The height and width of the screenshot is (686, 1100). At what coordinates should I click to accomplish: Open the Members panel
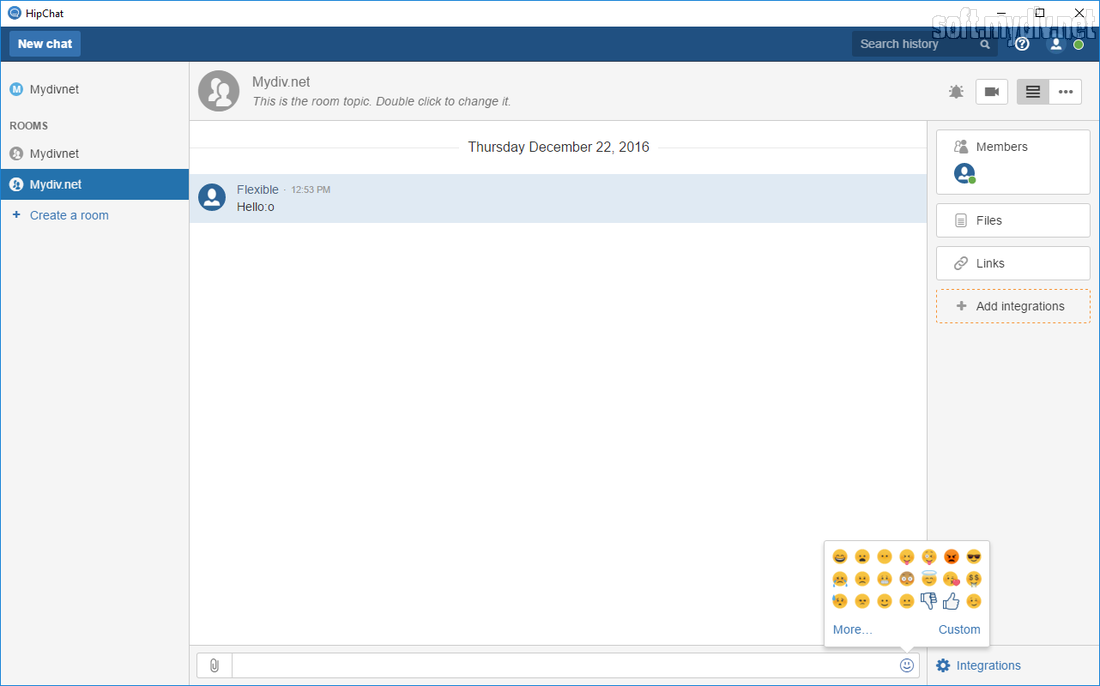click(1013, 162)
